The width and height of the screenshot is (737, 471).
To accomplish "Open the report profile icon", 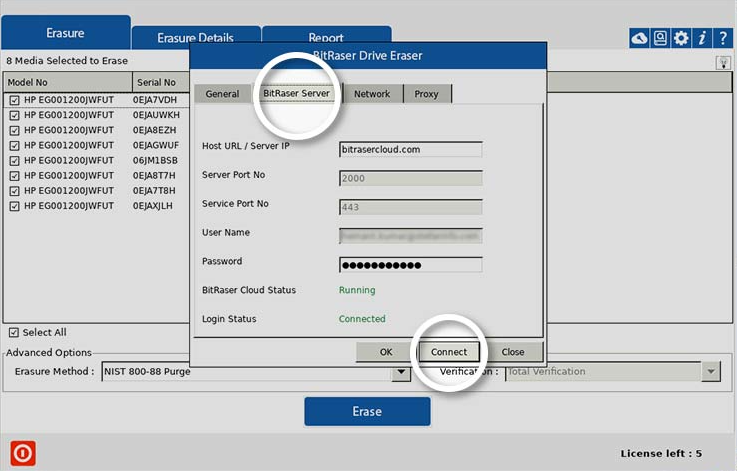I will coord(660,38).
